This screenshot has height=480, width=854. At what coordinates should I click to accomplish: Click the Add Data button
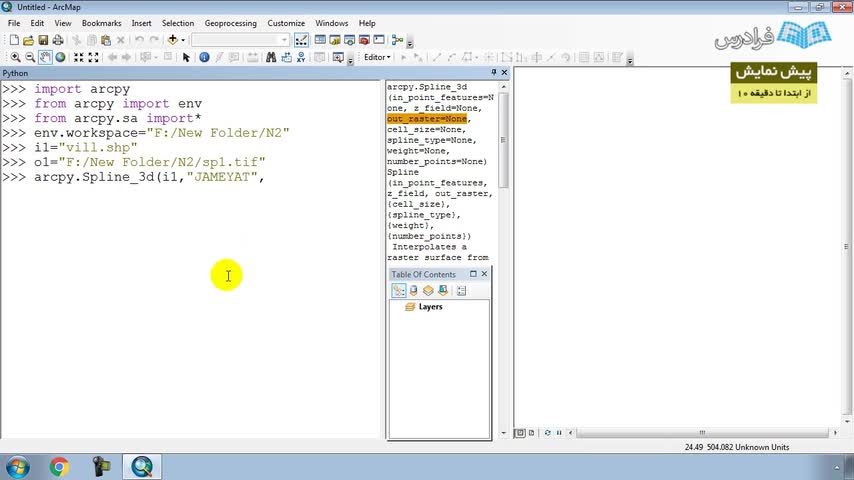tap(173, 40)
